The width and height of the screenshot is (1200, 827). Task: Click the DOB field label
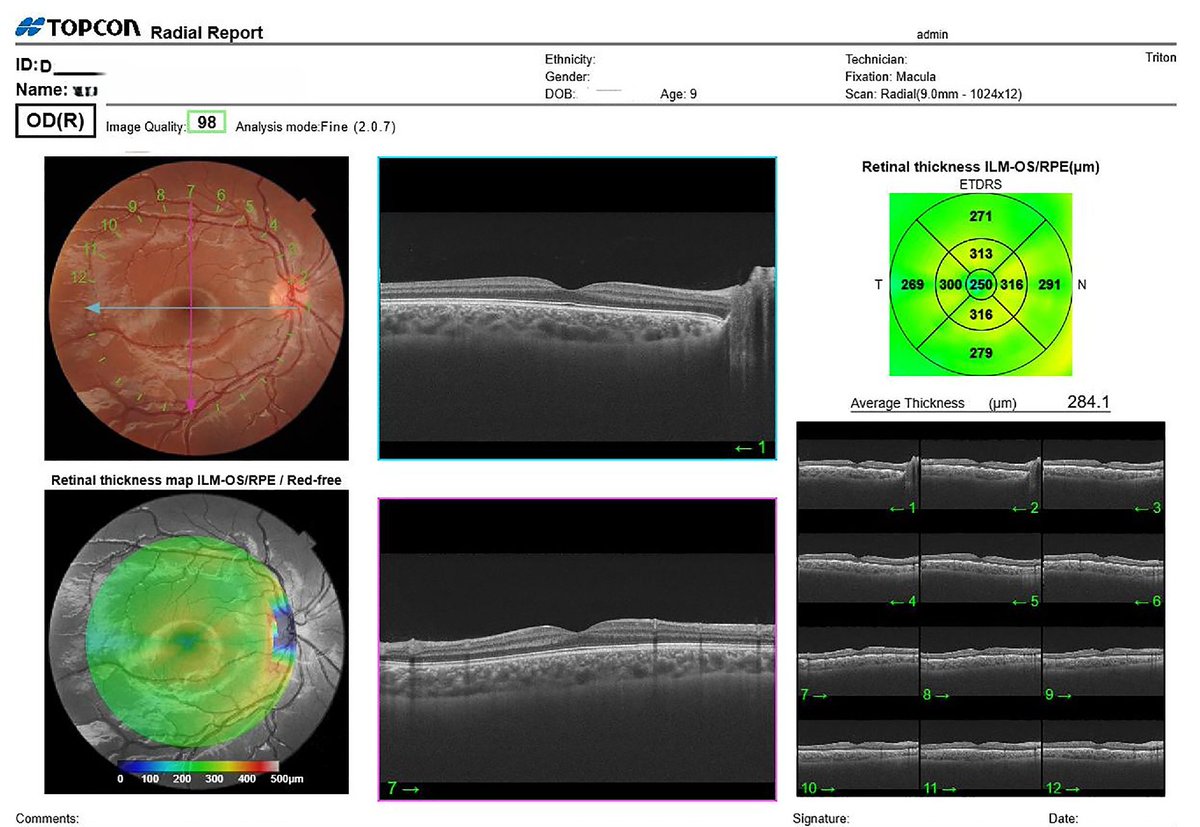[559, 94]
